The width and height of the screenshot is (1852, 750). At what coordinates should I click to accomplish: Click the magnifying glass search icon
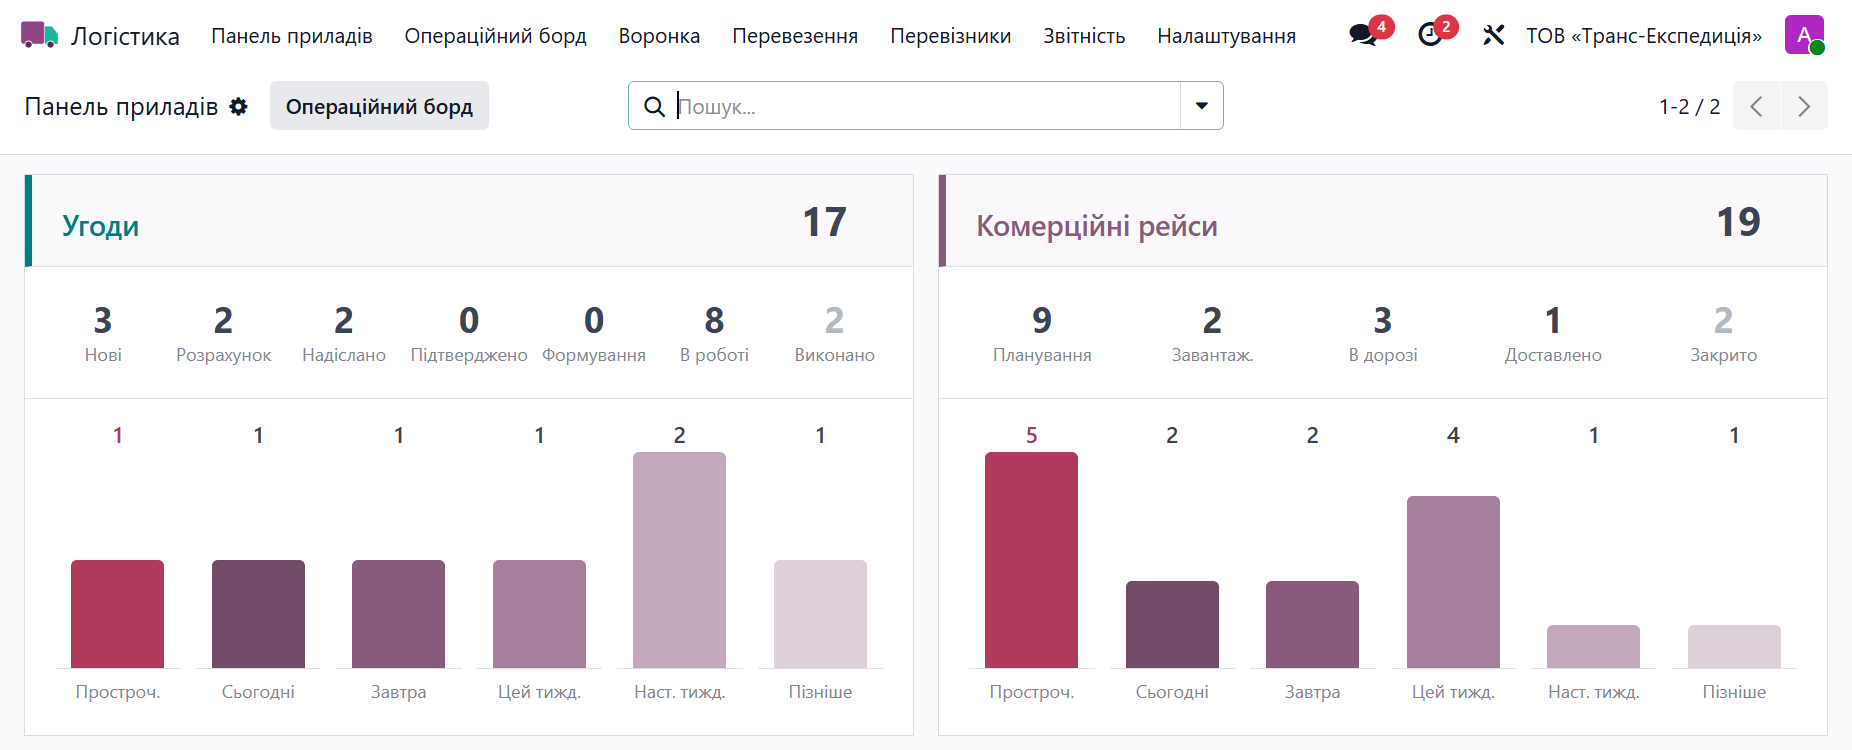(654, 106)
